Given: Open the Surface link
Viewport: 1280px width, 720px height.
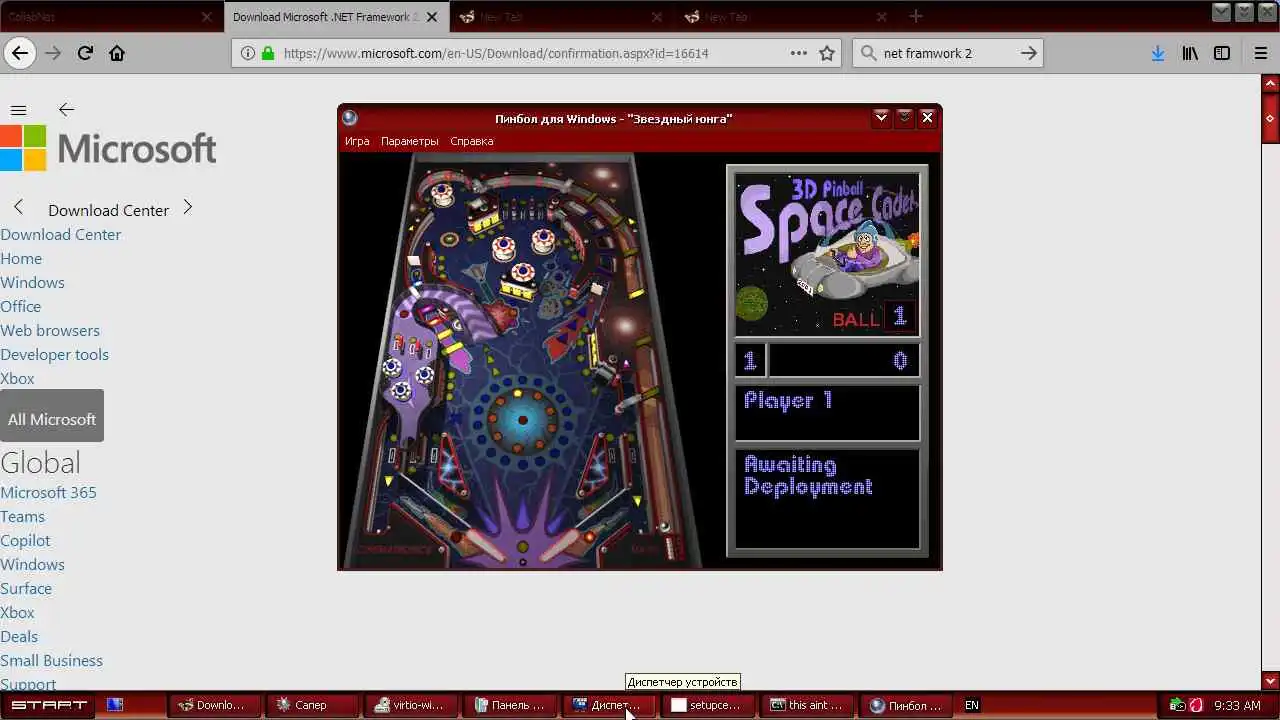Looking at the screenshot, I should (x=26, y=588).
